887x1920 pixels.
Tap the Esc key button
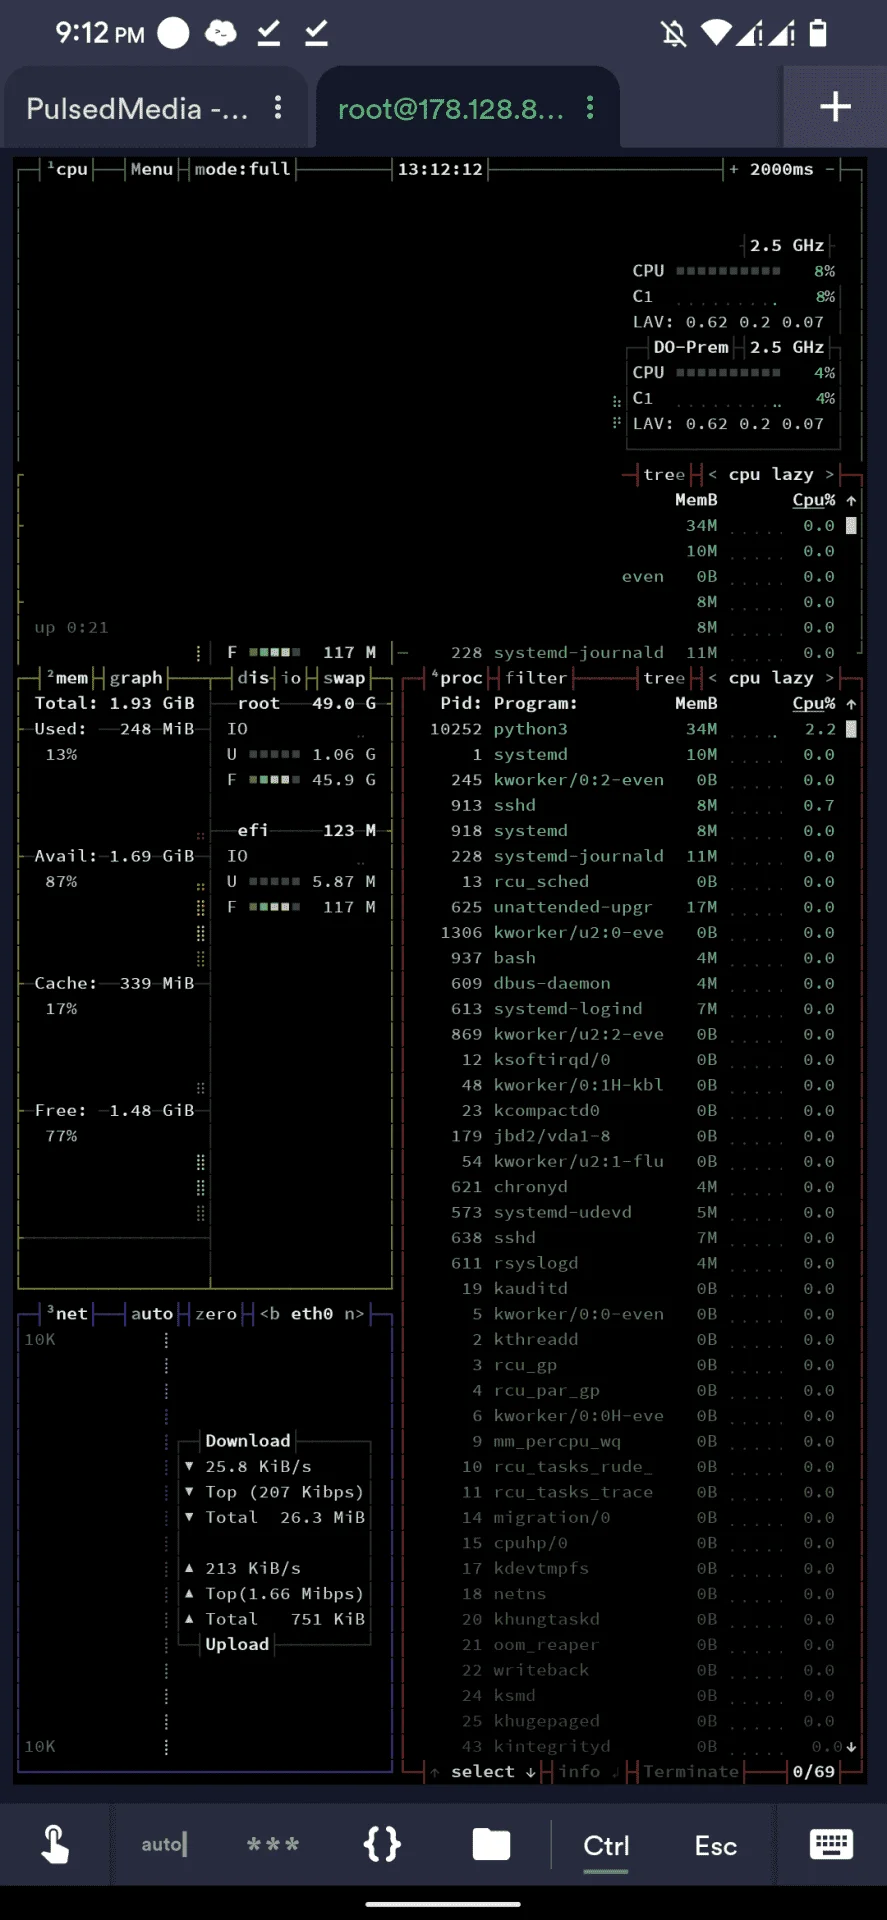[x=716, y=1845]
